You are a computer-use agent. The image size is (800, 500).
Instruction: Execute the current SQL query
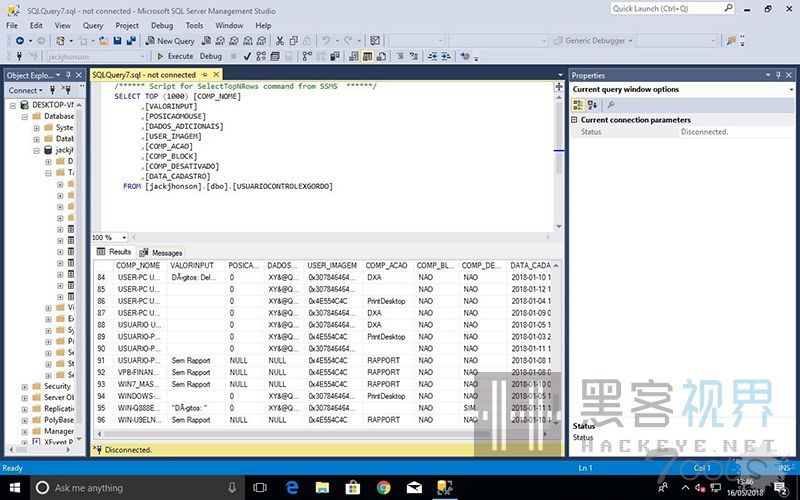coord(174,57)
